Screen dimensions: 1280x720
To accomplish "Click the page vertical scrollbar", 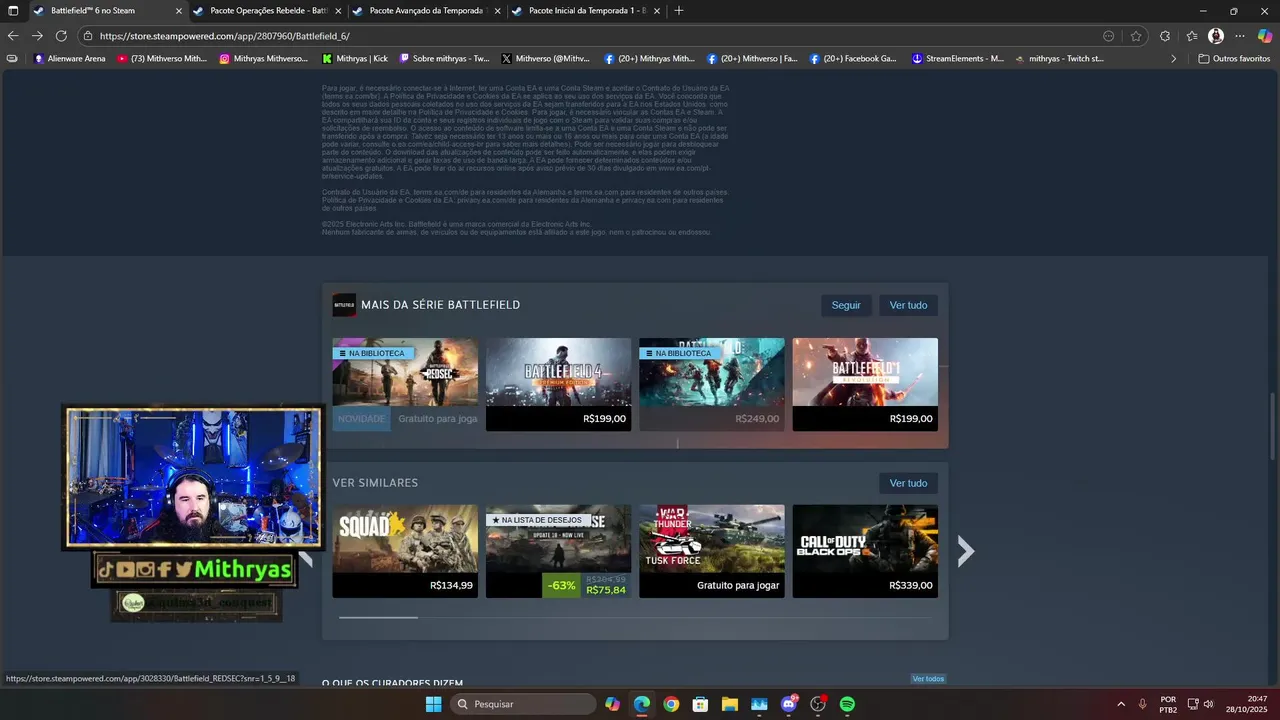I will tap(1273, 427).
